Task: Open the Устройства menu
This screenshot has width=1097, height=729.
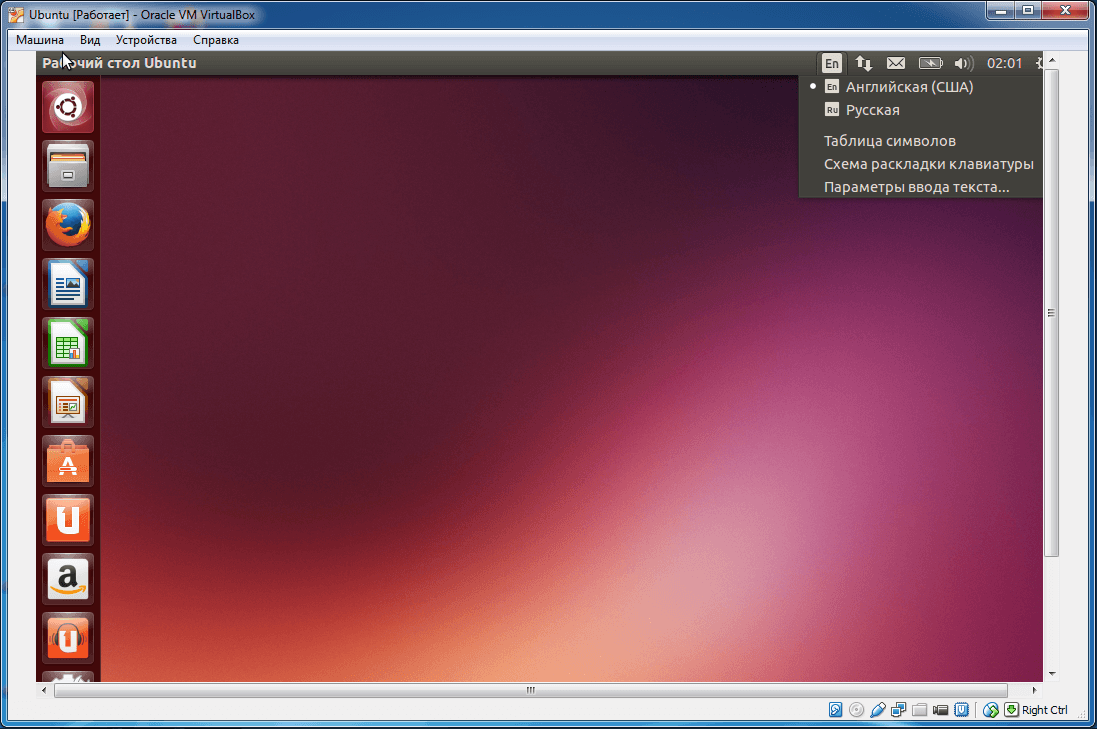Action: pyautogui.click(x=146, y=40)
